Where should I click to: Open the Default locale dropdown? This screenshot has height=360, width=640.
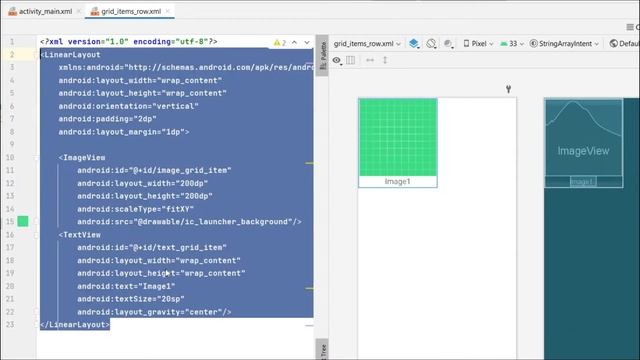coord(624,44)
